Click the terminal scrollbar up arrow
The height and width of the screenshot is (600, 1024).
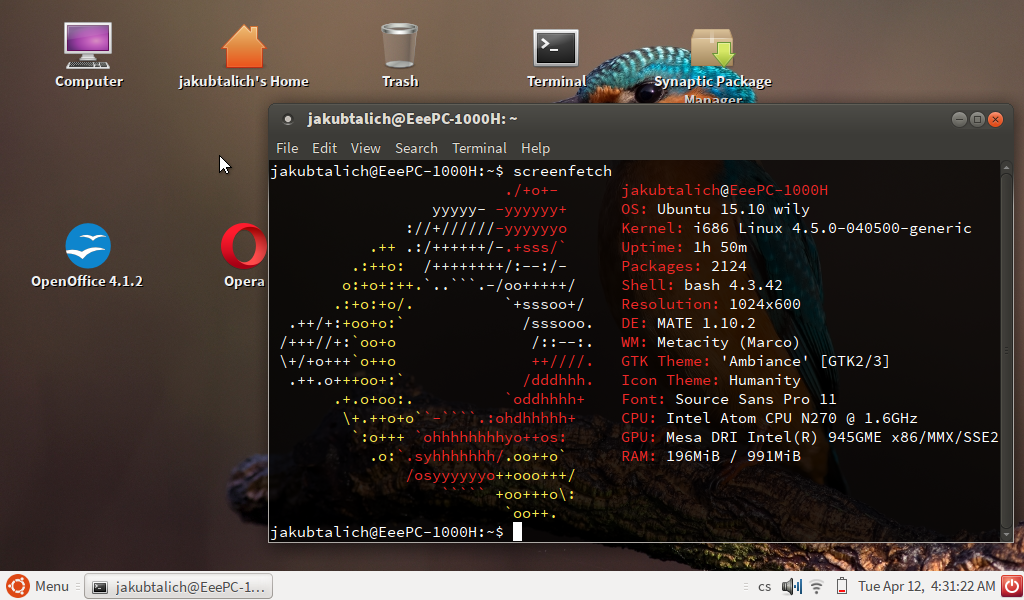[x=1006, y=166]
